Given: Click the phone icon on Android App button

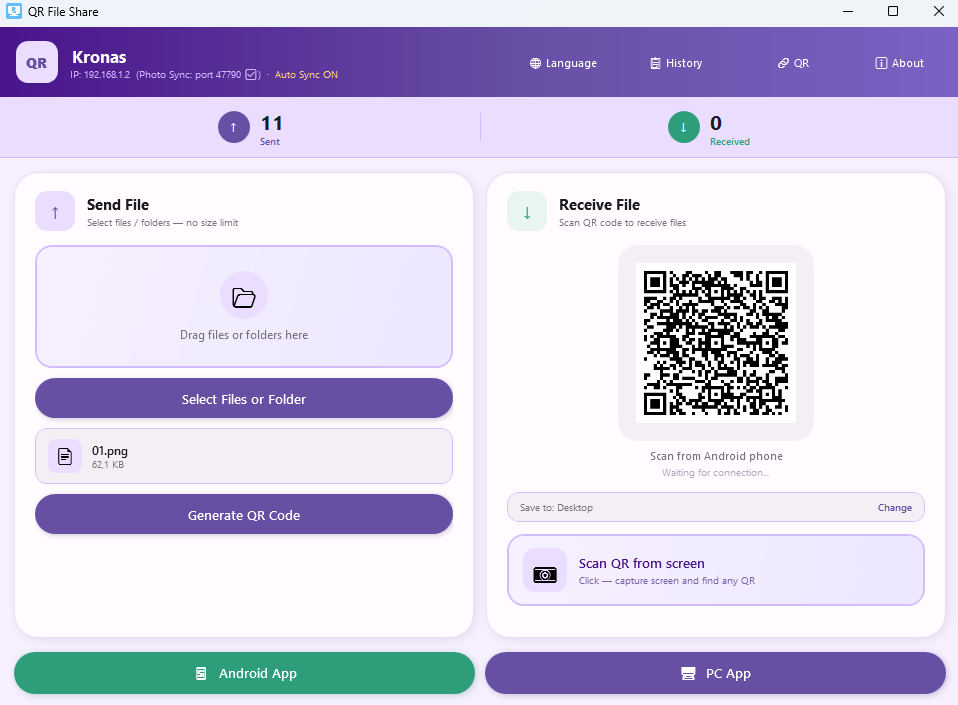Looking at the screenshot, I should tap(200, 673).
